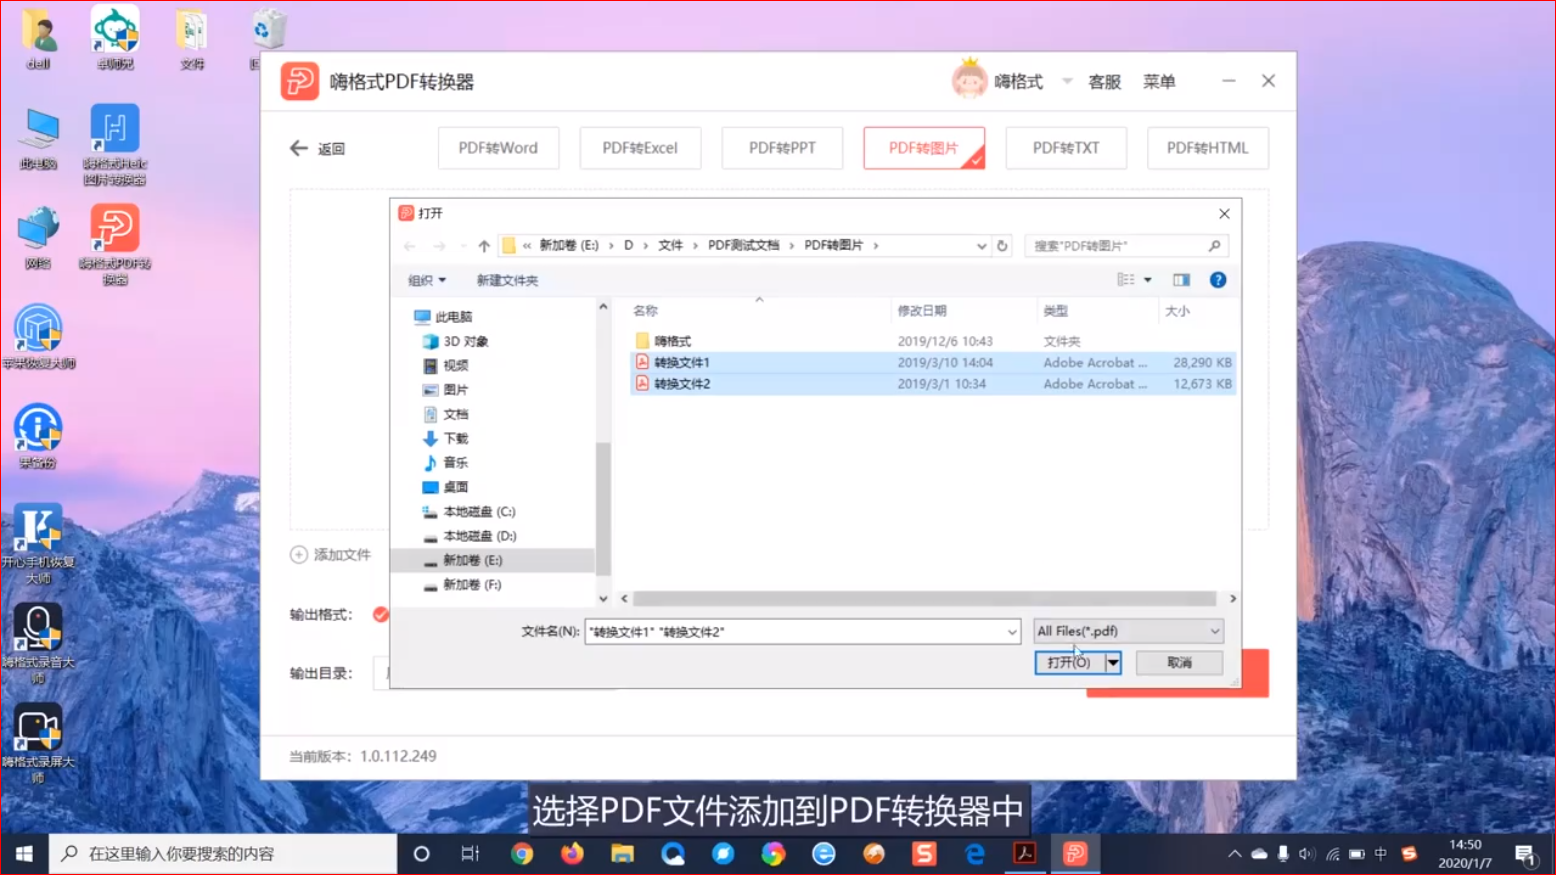1556x875 pixels.
Task: Click the 文件名 input field
Action: point(795,631)
